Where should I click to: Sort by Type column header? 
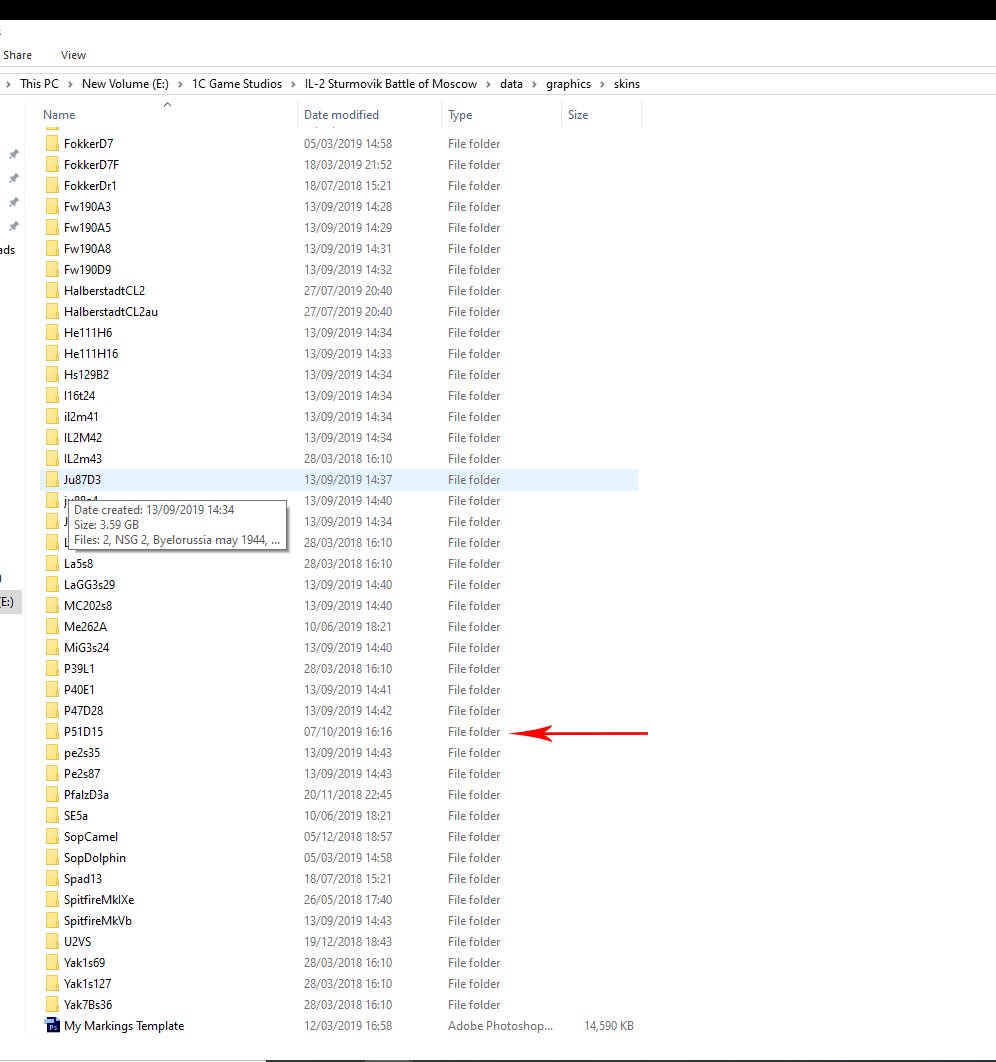coord(460,114)
